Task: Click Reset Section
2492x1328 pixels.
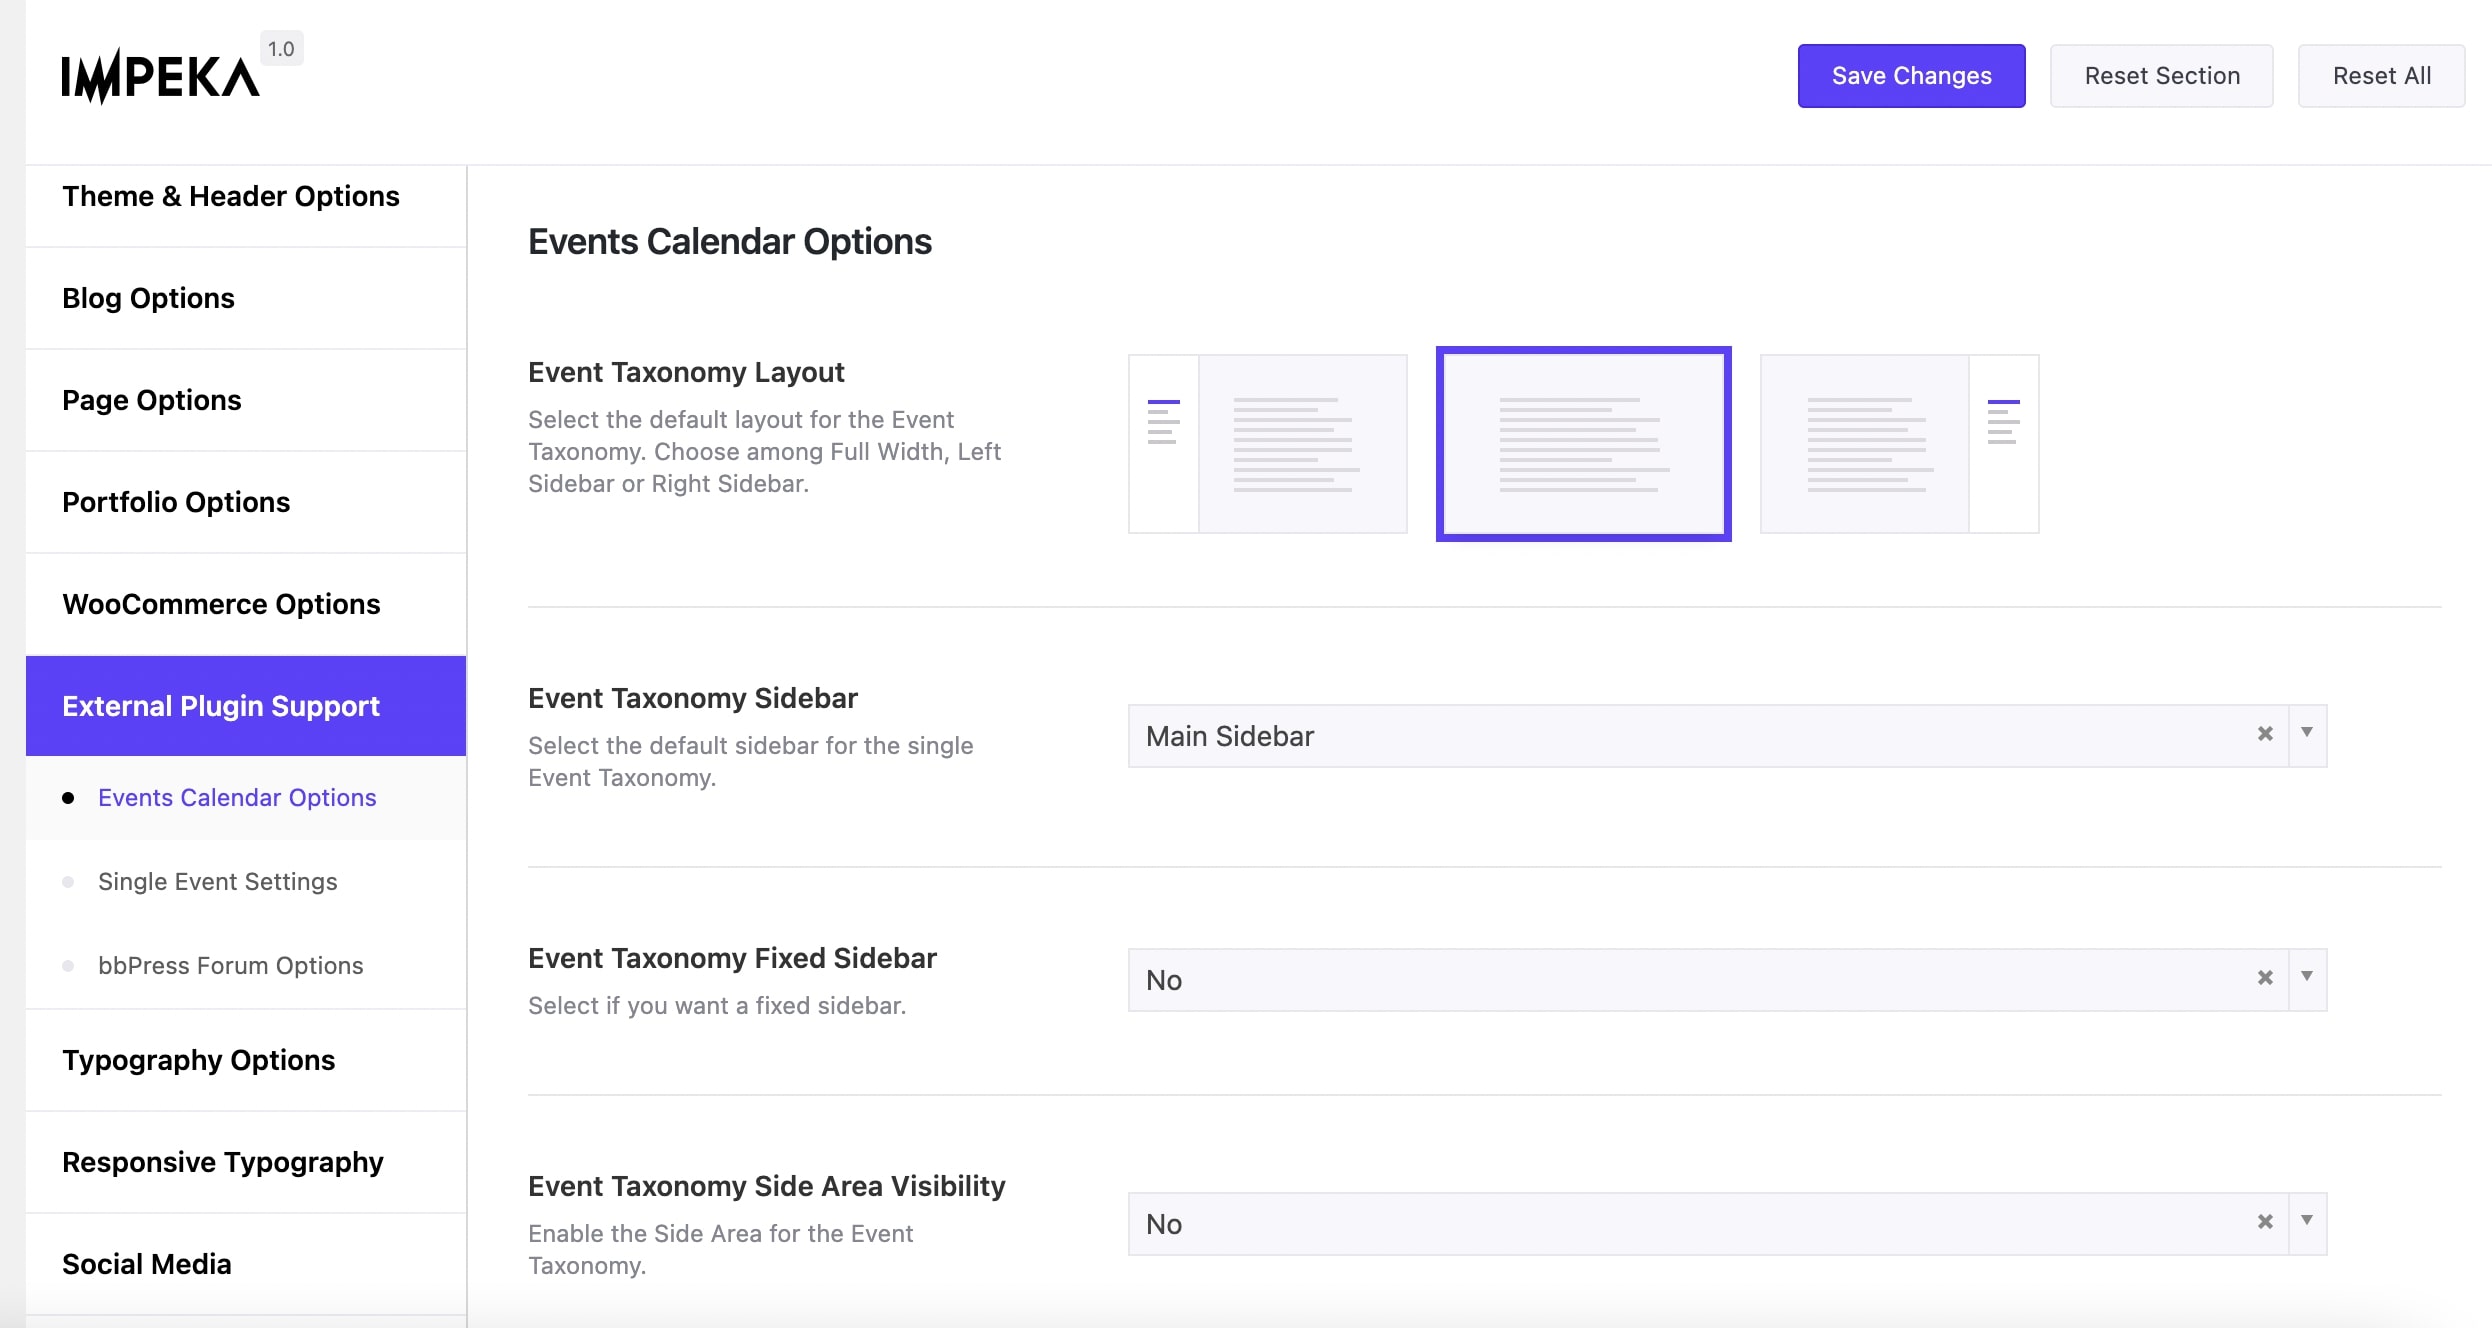Action: (2162, 75)
